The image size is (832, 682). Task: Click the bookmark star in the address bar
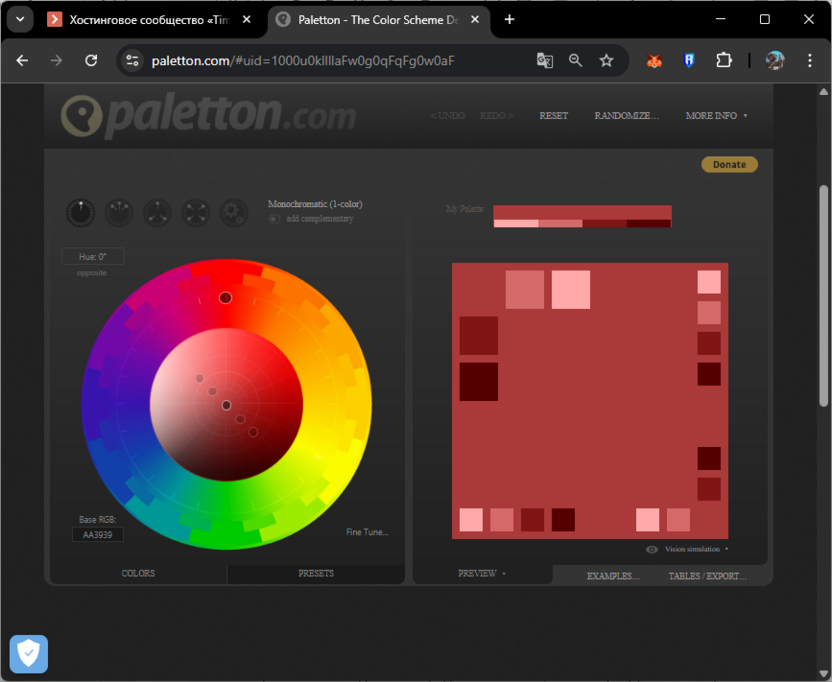tap(606, 60)
